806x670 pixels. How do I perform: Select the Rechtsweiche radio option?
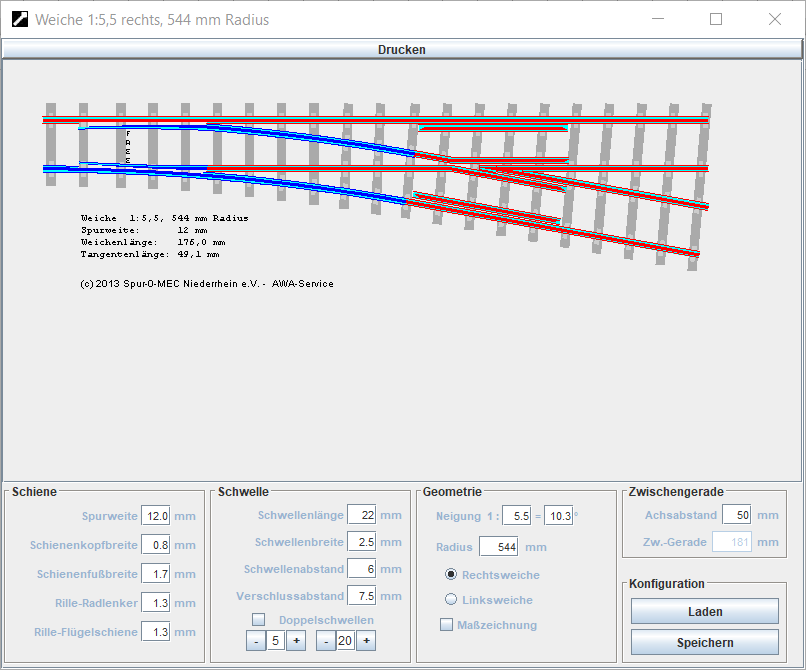pyautogui.click(x=451, y=575)
